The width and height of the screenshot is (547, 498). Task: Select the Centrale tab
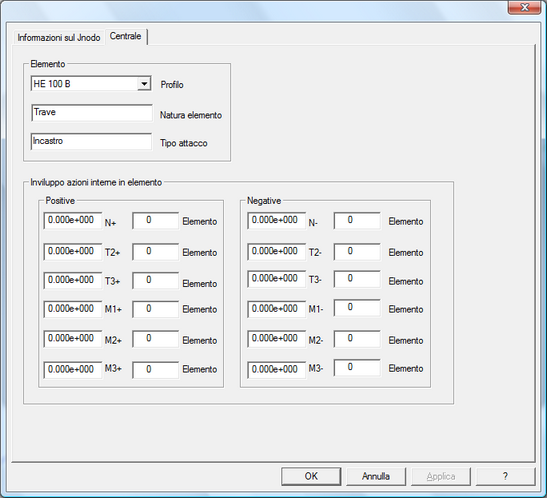point(126,36)
